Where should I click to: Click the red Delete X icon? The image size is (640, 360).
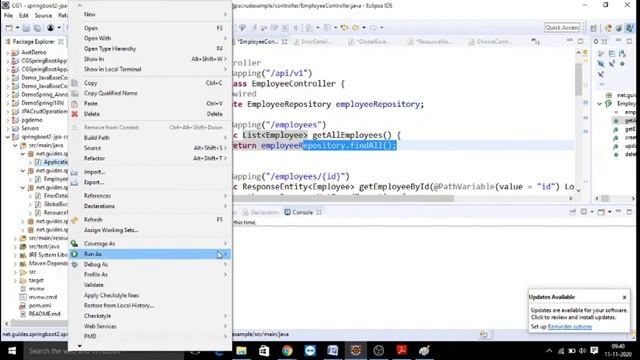click(x=74, y=114)
